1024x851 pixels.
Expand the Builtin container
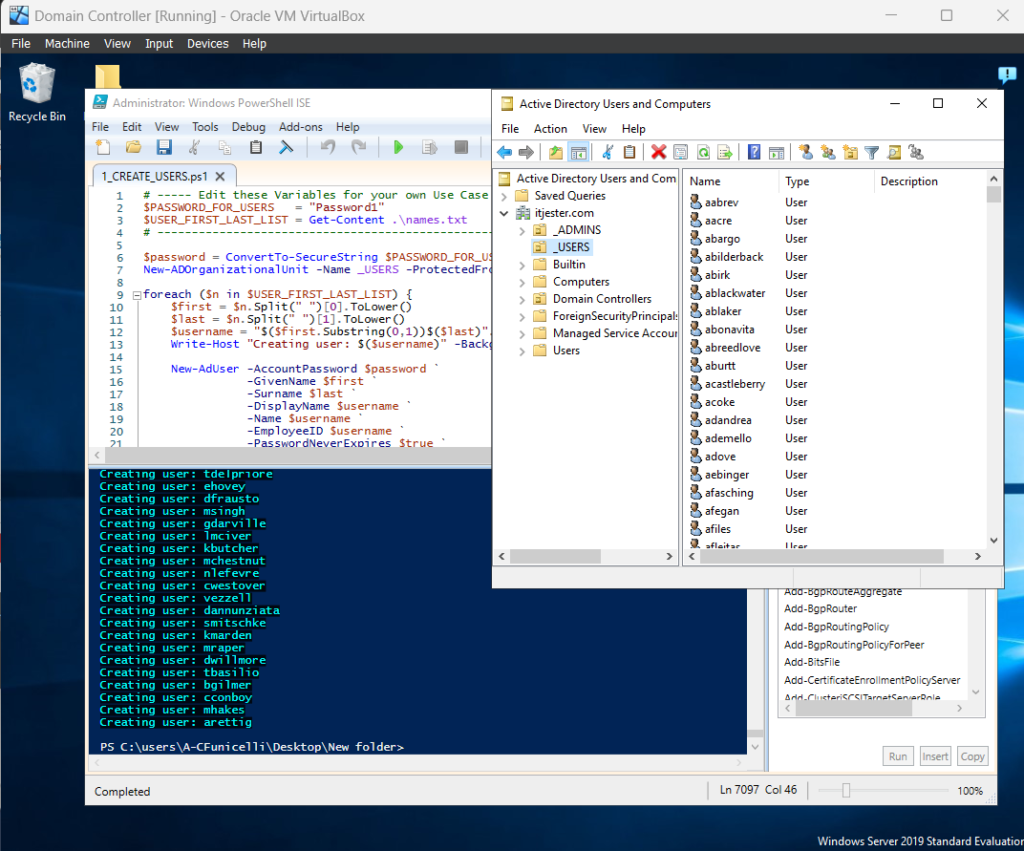click(522, 265)
